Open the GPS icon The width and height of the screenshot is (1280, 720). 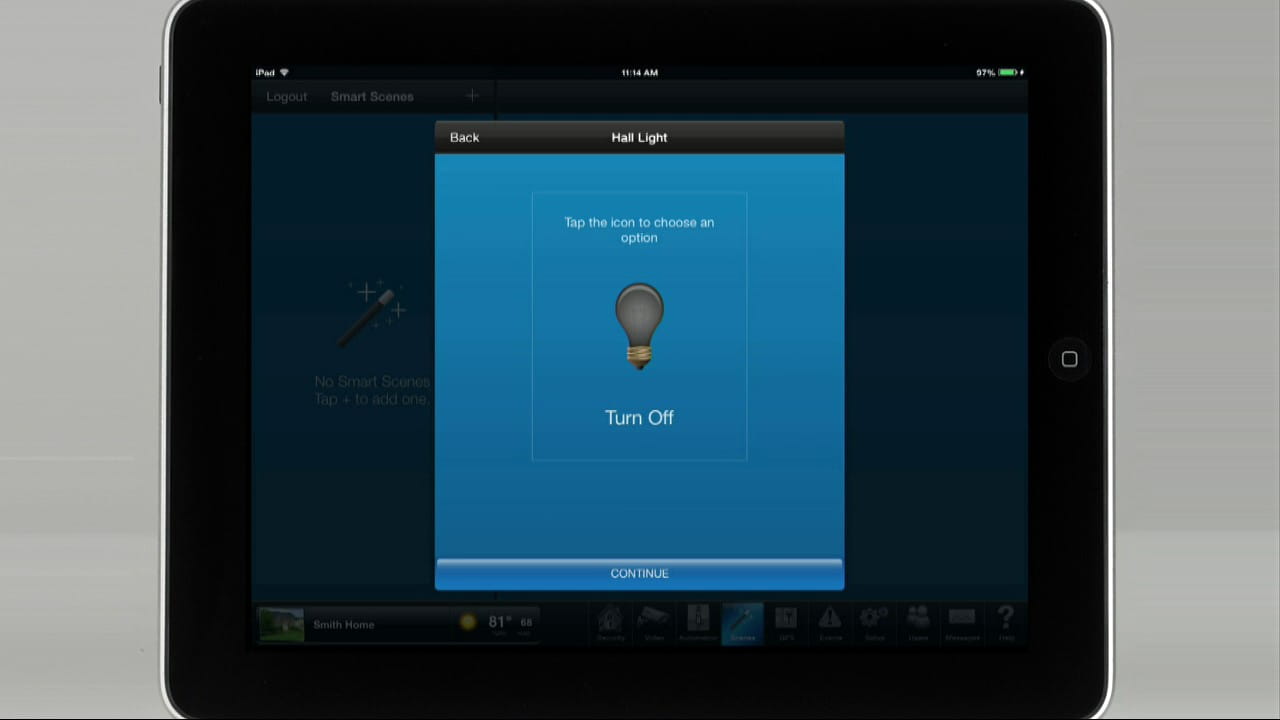(x=786, y=623)
